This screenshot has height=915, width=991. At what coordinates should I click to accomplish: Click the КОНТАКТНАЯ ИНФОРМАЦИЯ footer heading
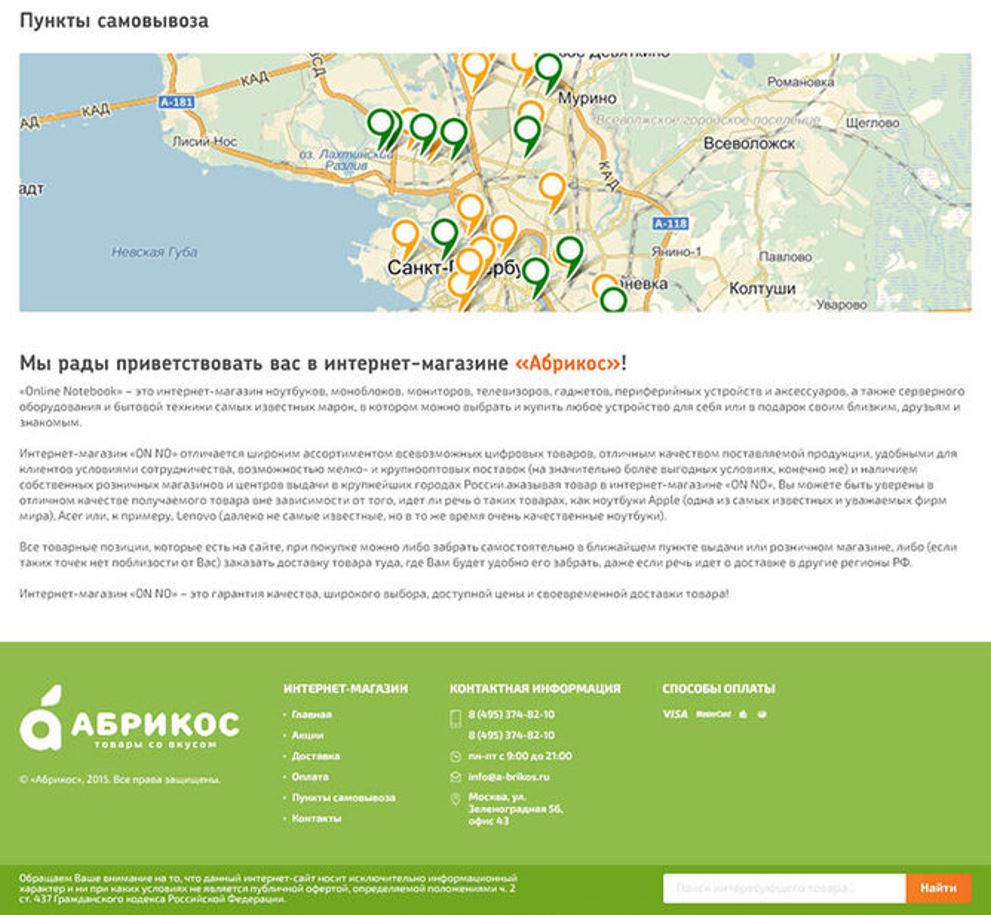point(535,688)
